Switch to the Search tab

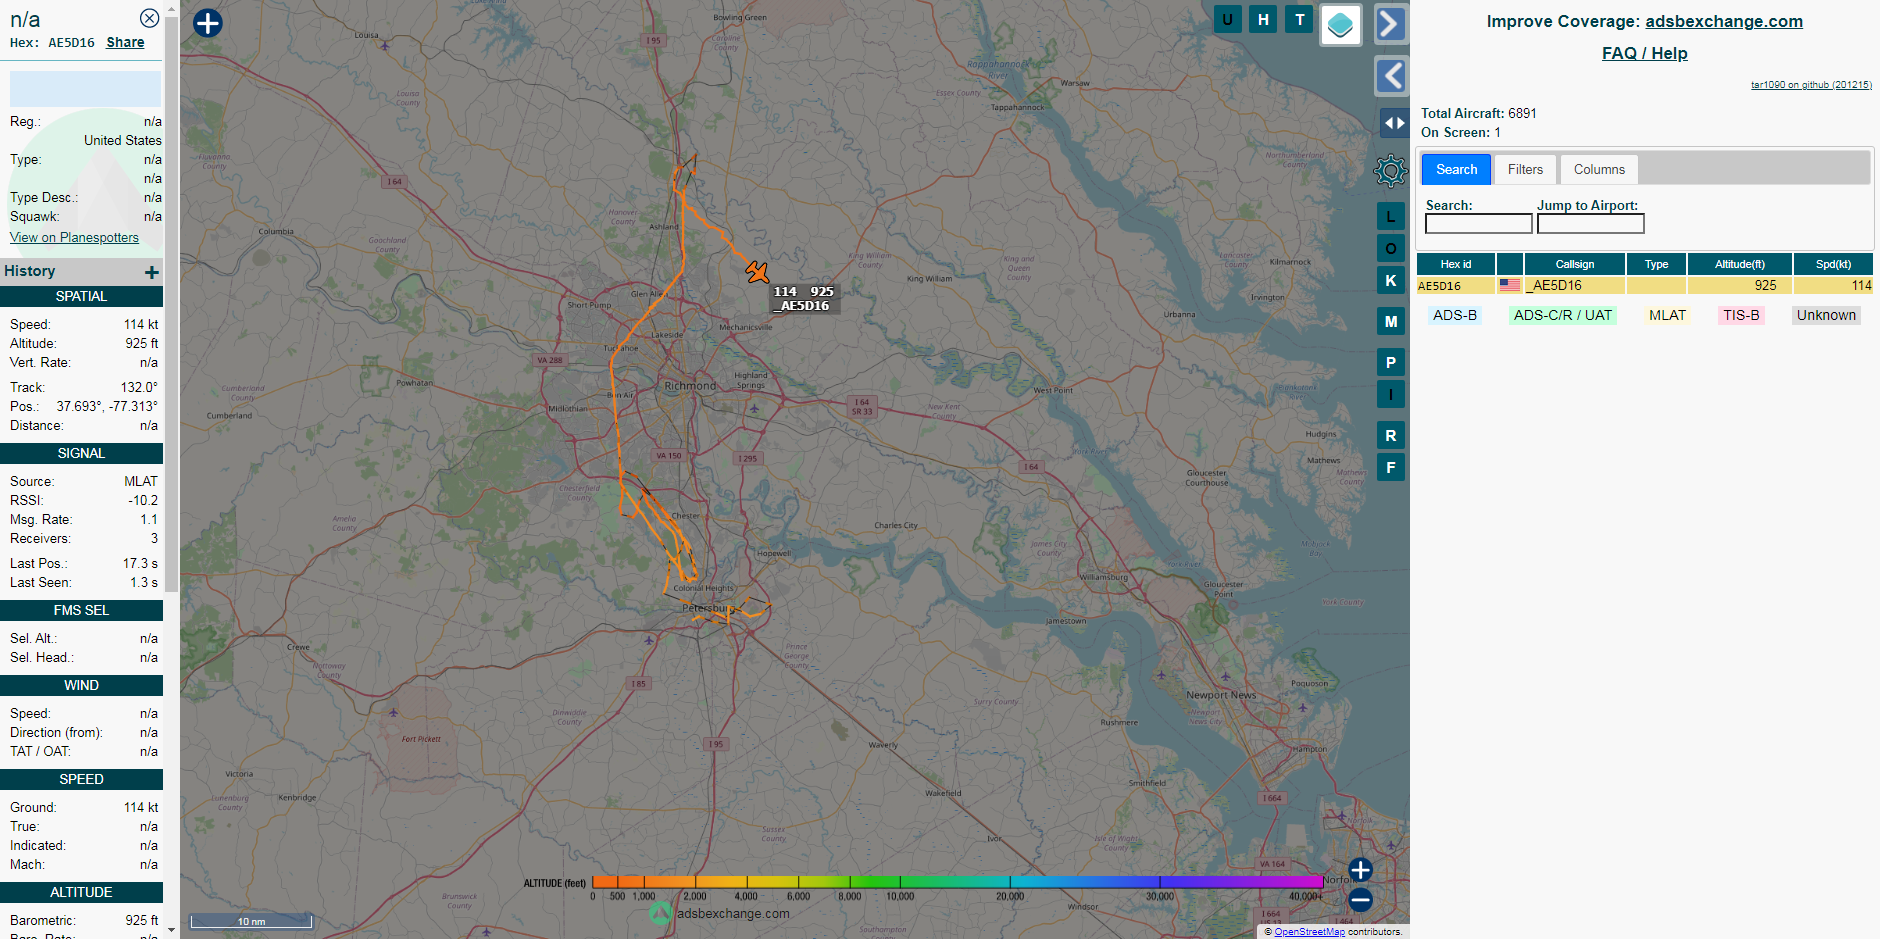(1456, 169)
